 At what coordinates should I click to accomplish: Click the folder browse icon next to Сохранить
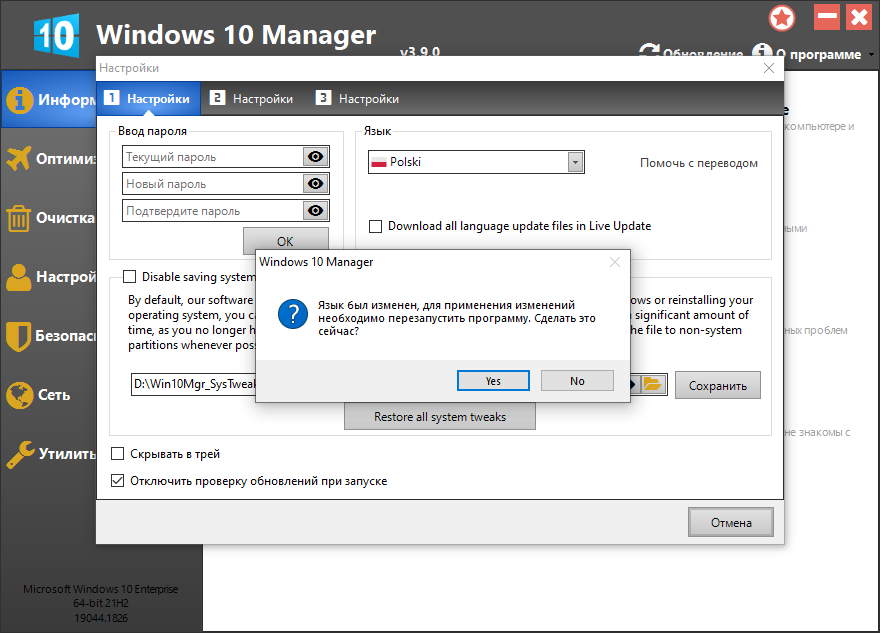click(653, 384)
